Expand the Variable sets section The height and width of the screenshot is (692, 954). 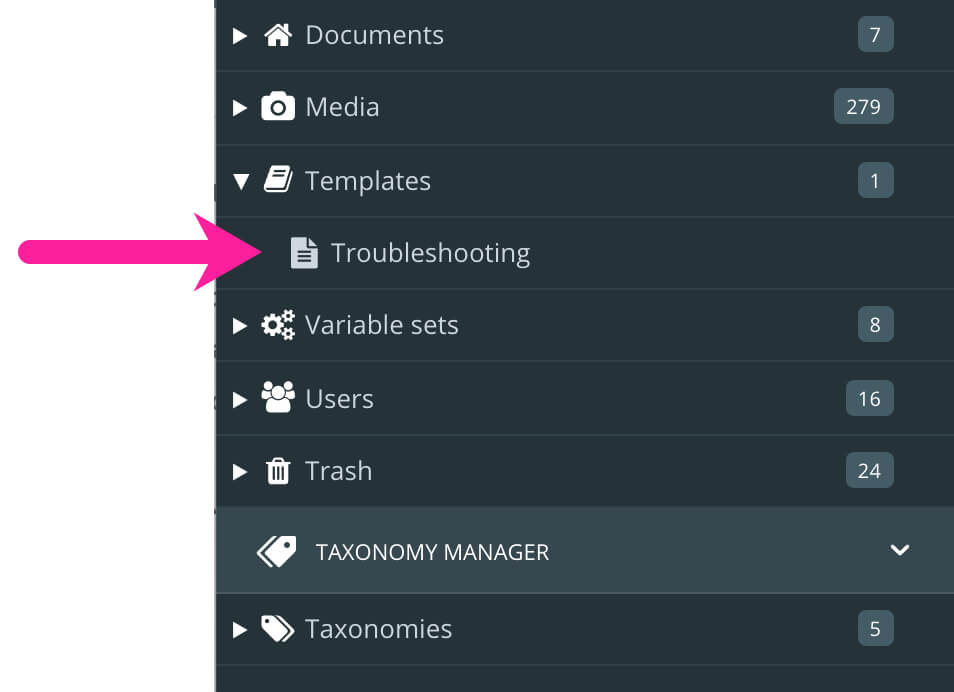coord(240,324)
